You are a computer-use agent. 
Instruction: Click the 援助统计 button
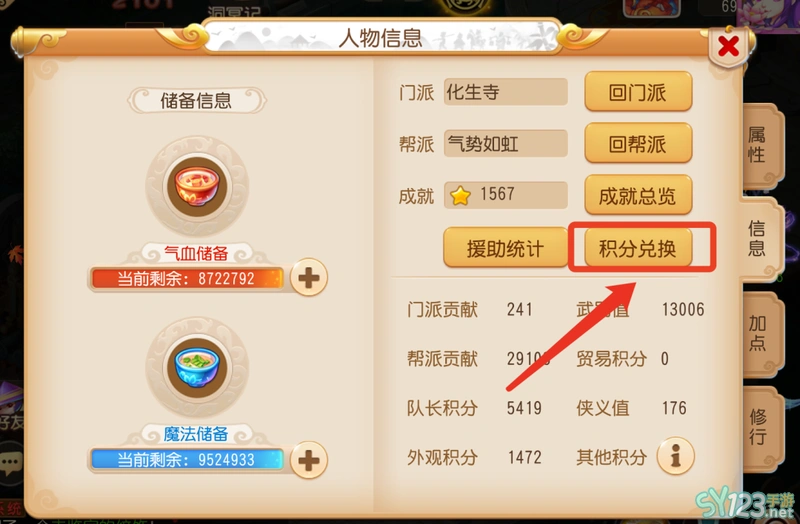pyautogui.click(x=505, y=248)
